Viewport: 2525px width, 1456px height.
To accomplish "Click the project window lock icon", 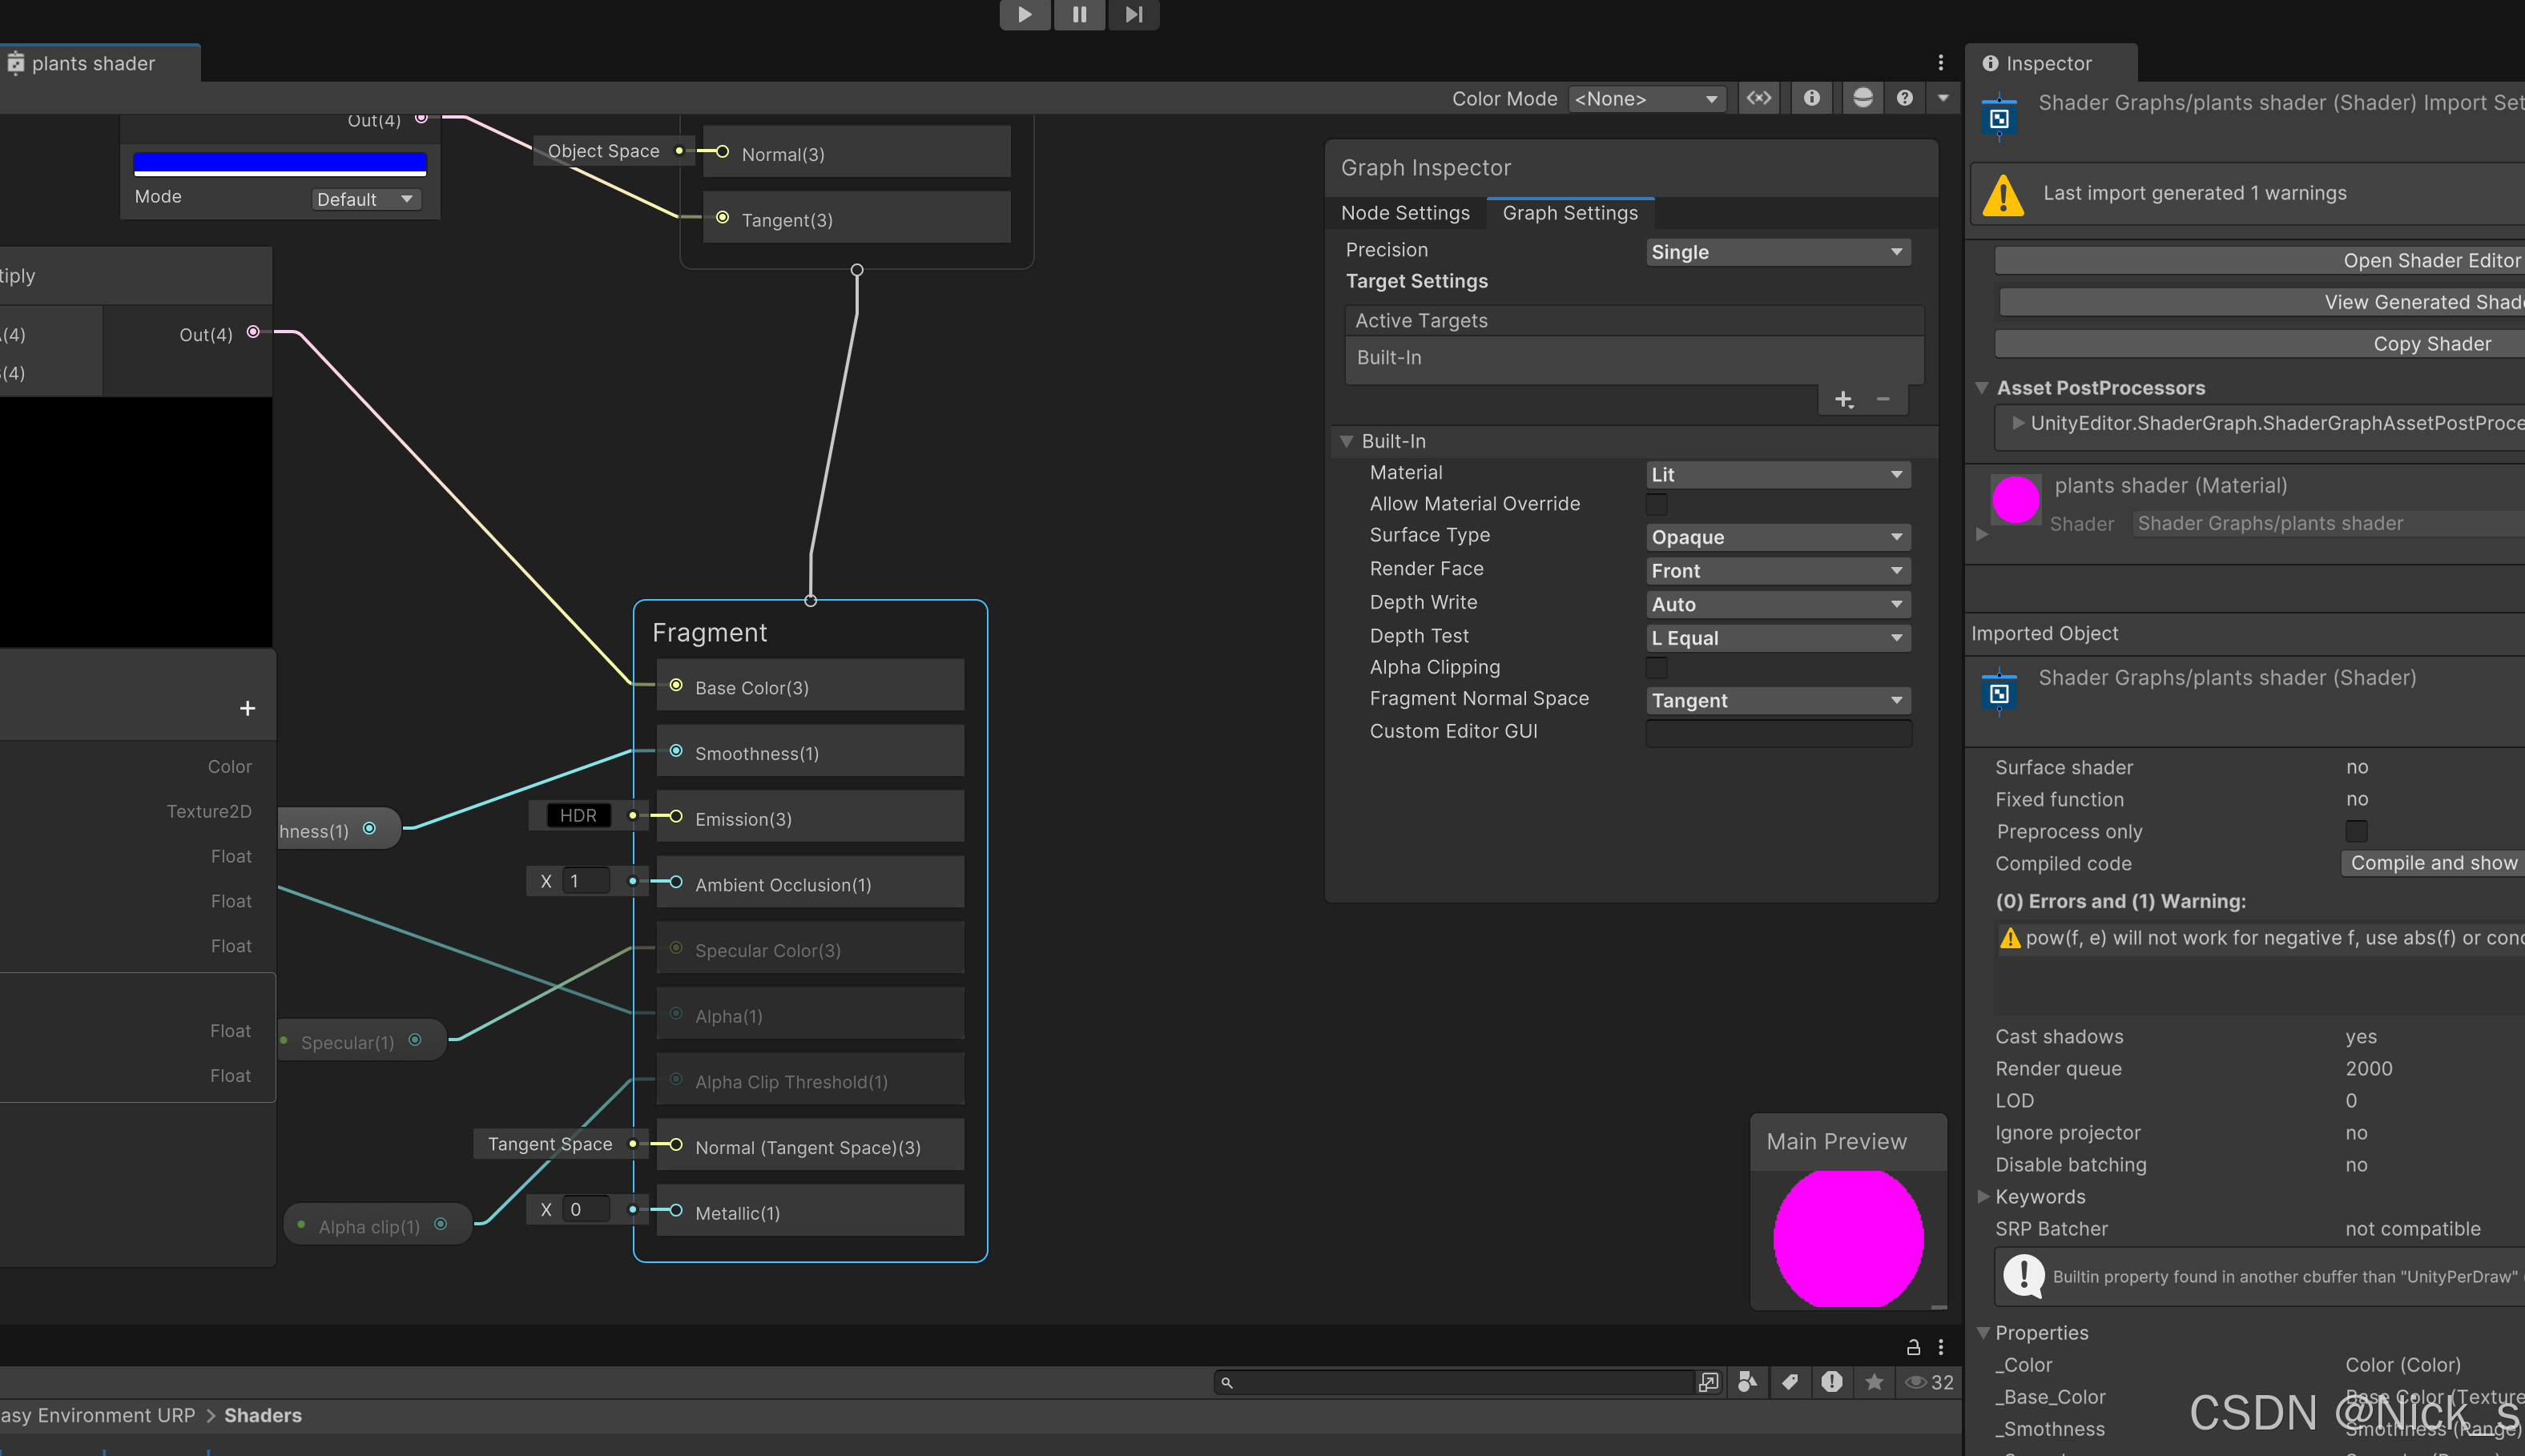I will coord(1913,1347).
